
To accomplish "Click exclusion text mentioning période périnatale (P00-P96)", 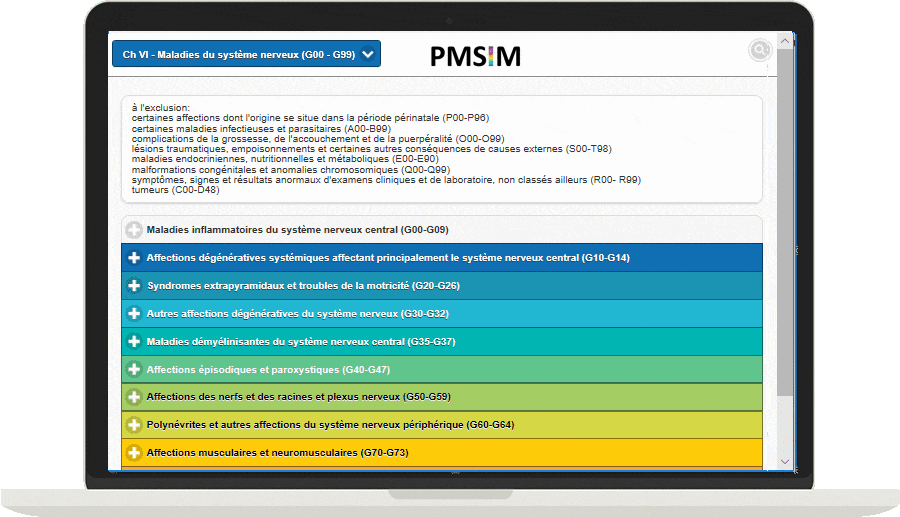I will tap(310, 118).
